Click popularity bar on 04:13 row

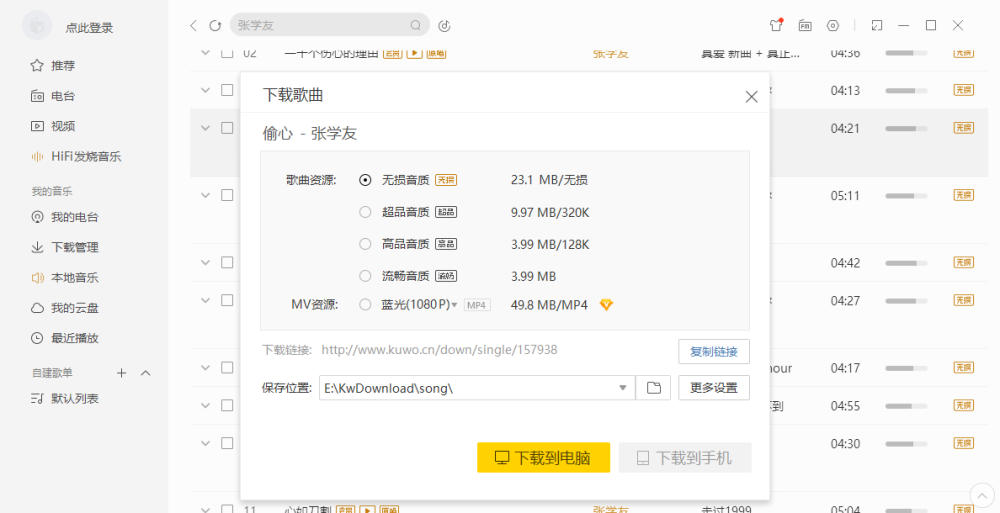[906, 91]
